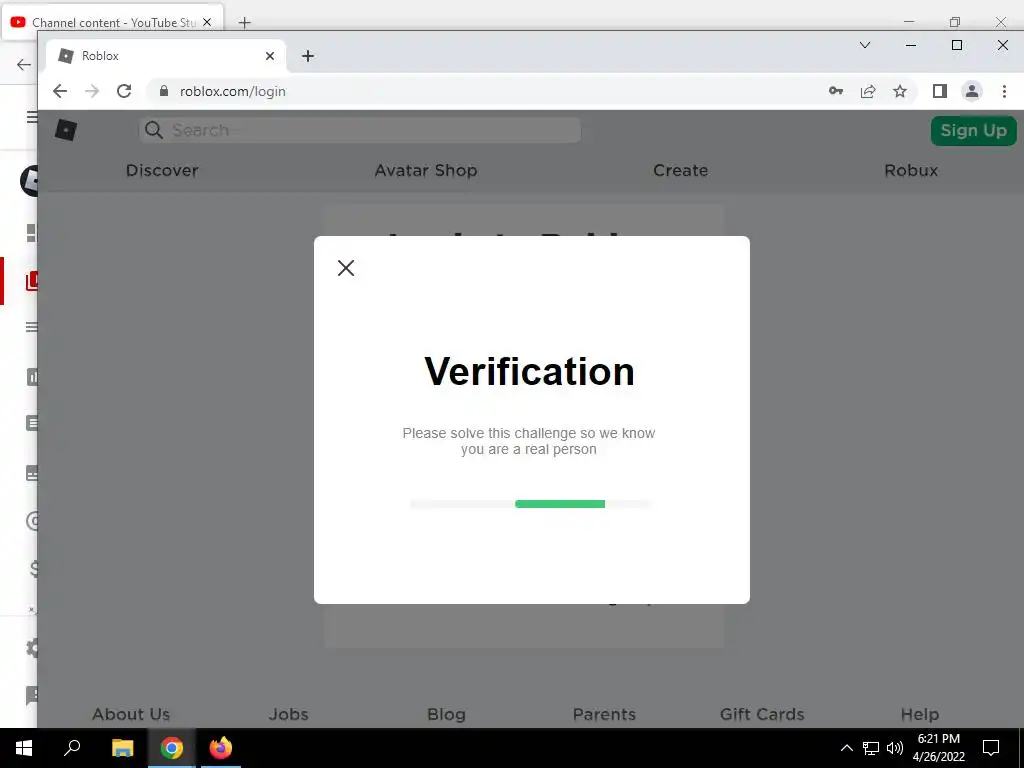1024x768 pixels.
Task: Open the Create menu item
Action: [x=680, y=170]
